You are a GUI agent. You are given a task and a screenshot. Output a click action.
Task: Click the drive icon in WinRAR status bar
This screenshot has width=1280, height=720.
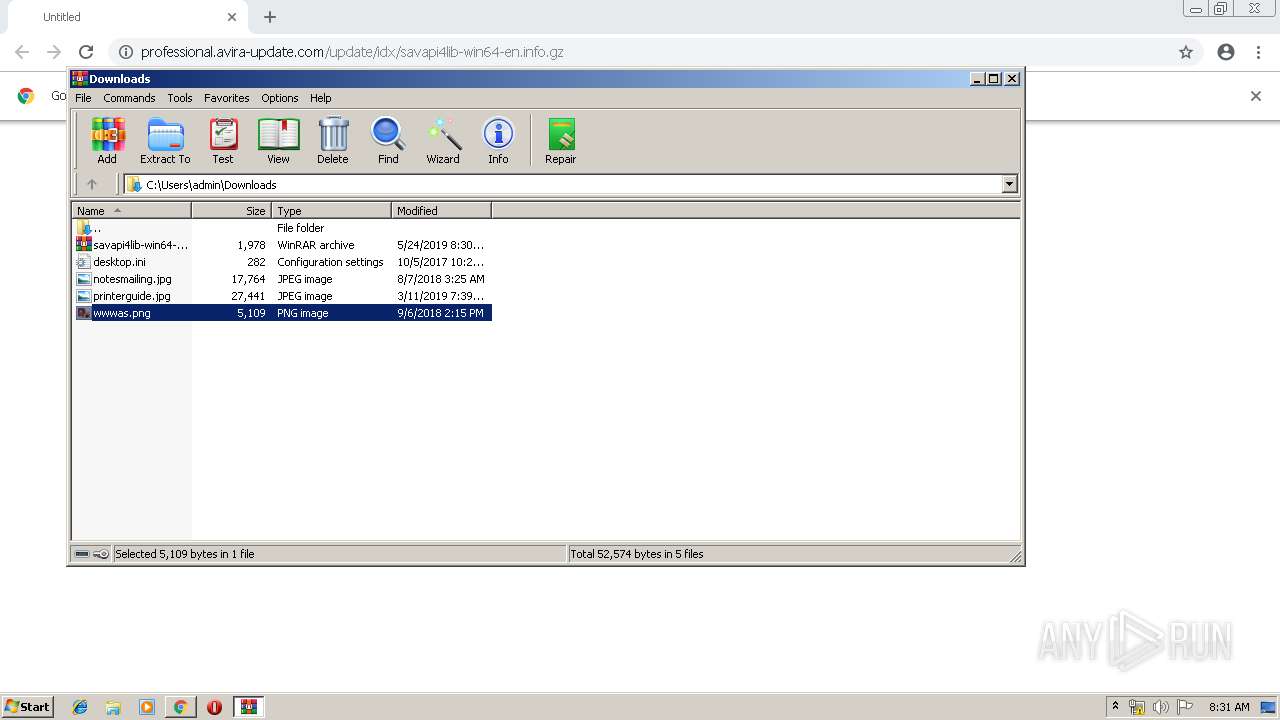(x=82, y=554)
